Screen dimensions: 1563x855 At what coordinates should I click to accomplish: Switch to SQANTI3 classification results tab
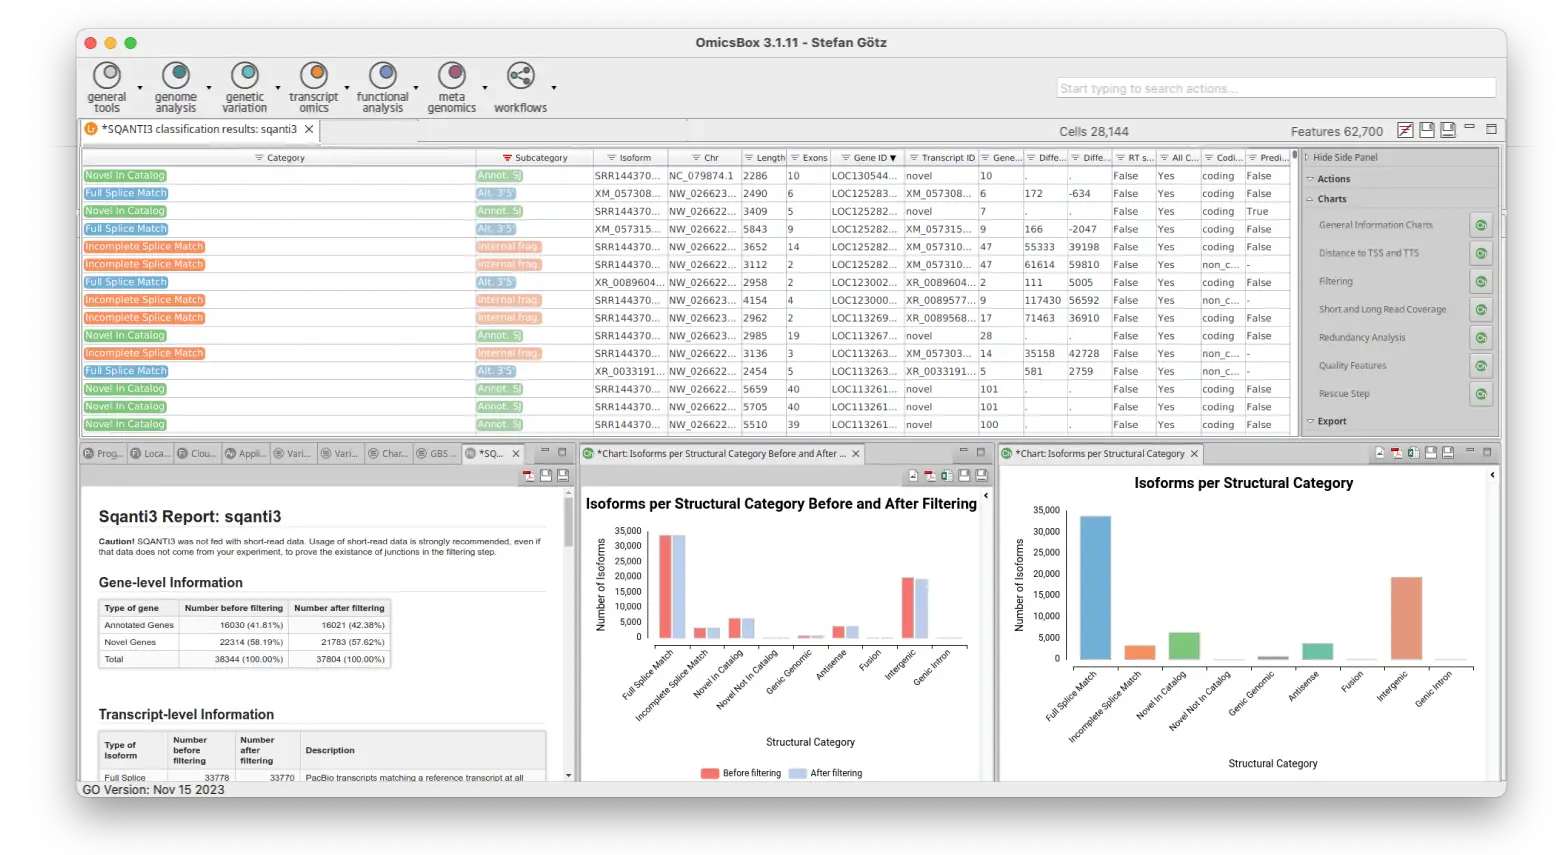199,129
